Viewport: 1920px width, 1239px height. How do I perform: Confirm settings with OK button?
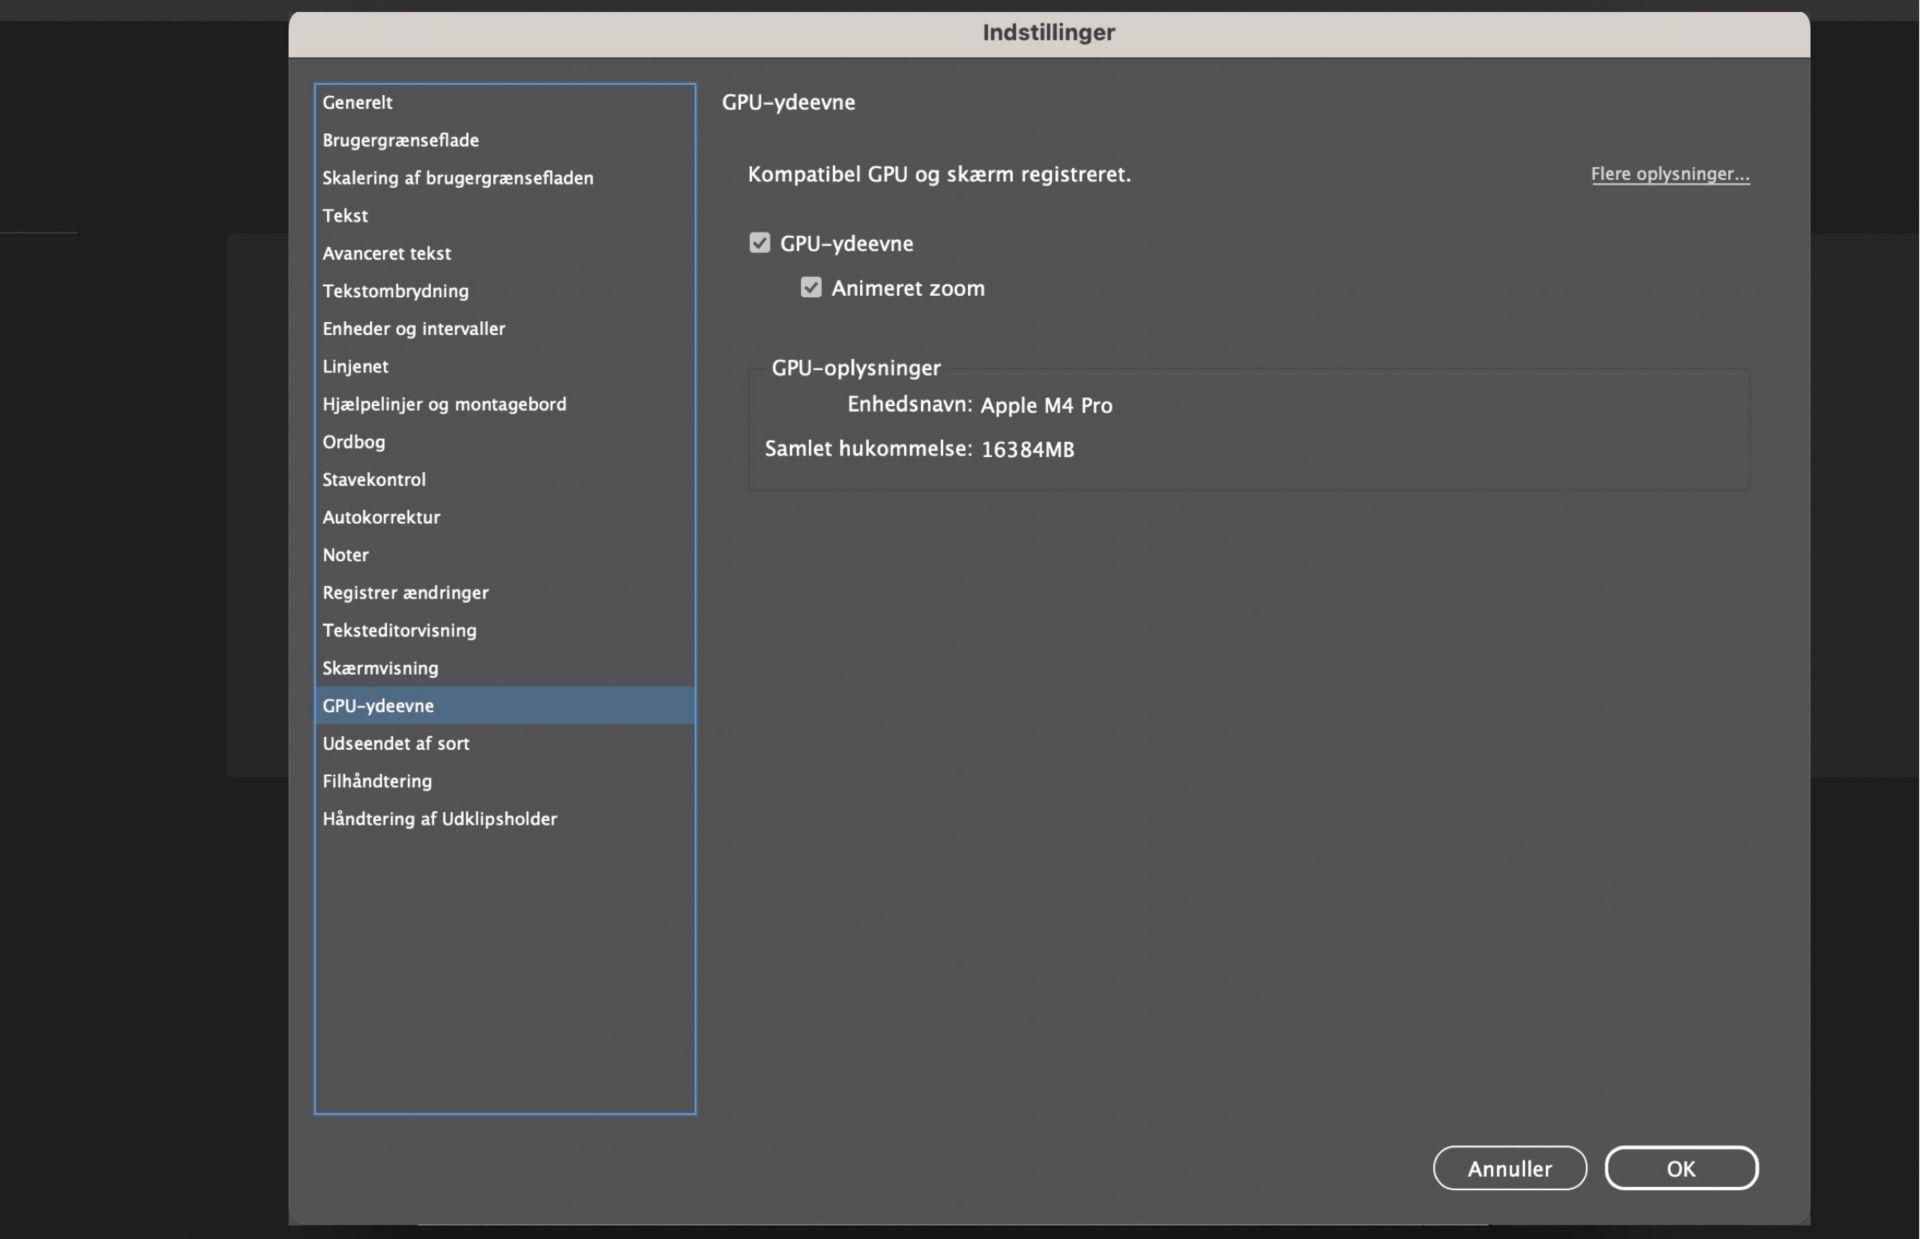[1680, 1168]
